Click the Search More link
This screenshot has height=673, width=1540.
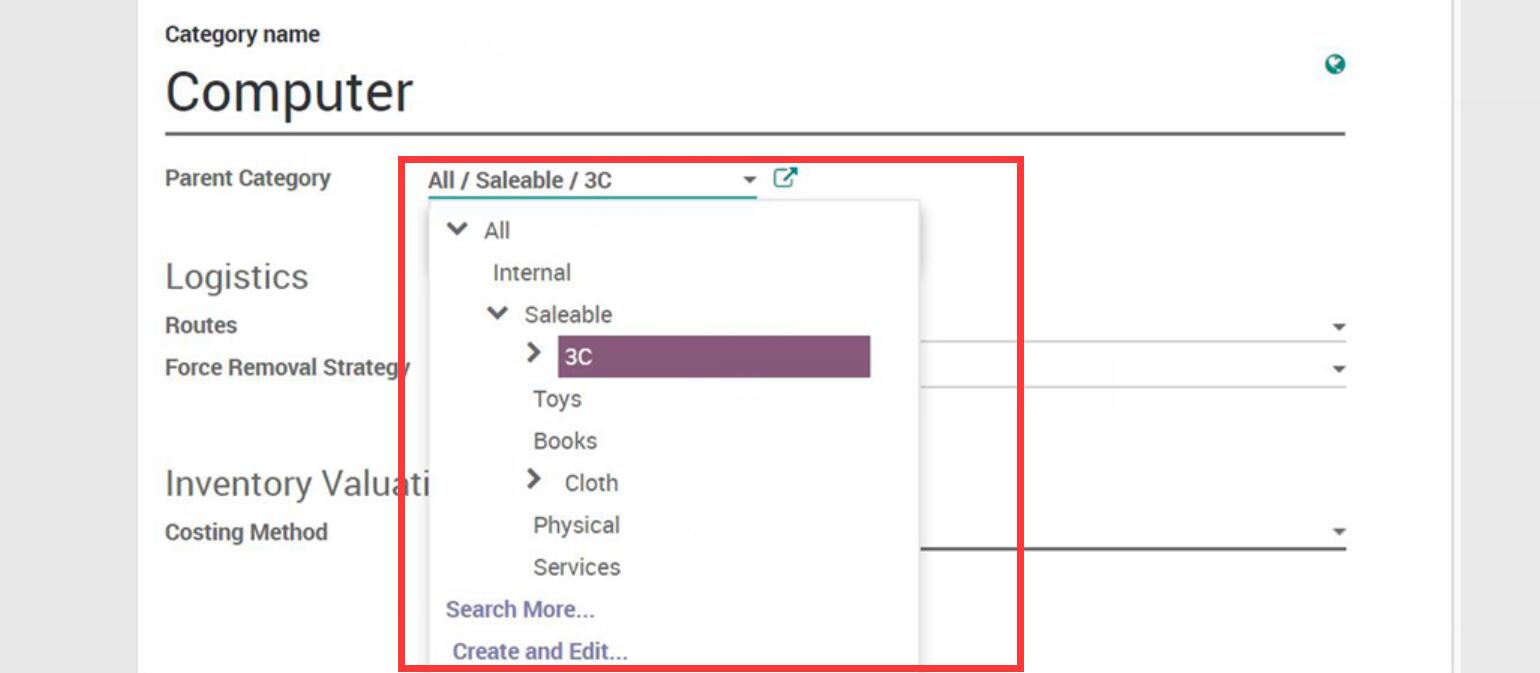520,609
